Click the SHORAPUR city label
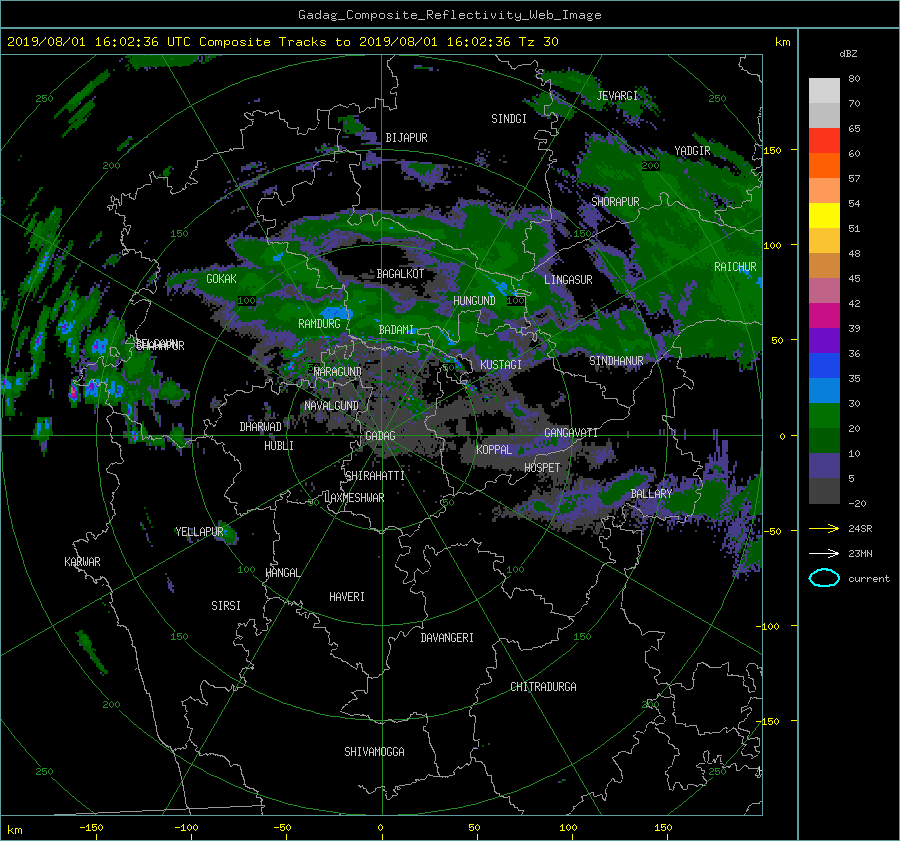 pos(615,202)
